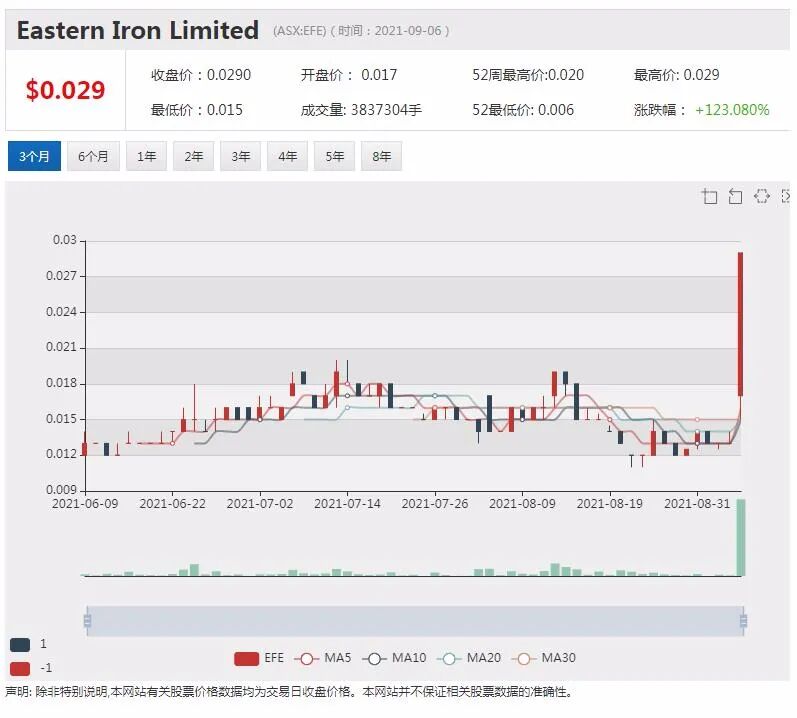797x718 pixels.
Task: Click the middle of the data zoom bar
Action: pyautogui.click(x=415, y=620)
